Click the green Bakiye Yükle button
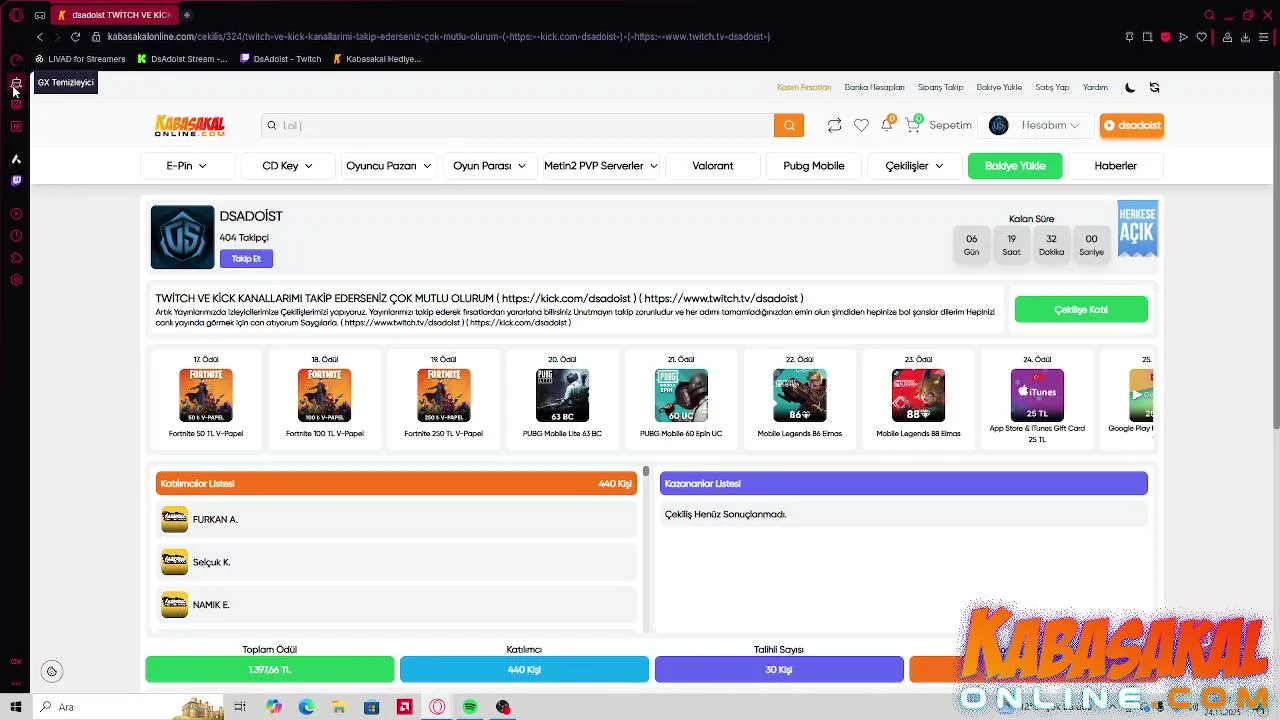Image resolution: width=1280 pixels, height=720 pixels. coord(1015,166)
